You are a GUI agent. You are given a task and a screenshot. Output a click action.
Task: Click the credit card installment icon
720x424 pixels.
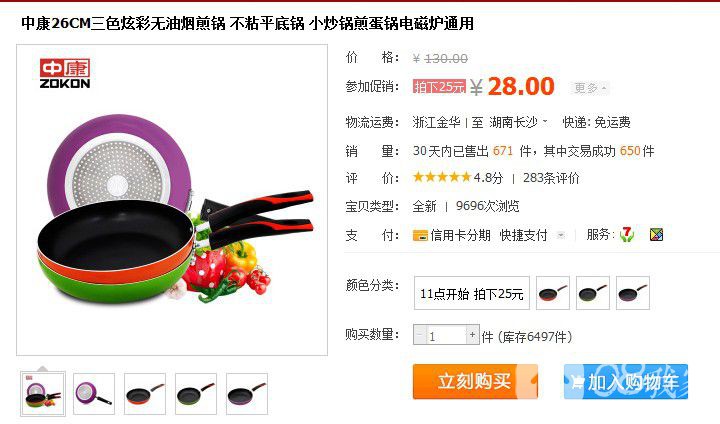pos(420,236)
